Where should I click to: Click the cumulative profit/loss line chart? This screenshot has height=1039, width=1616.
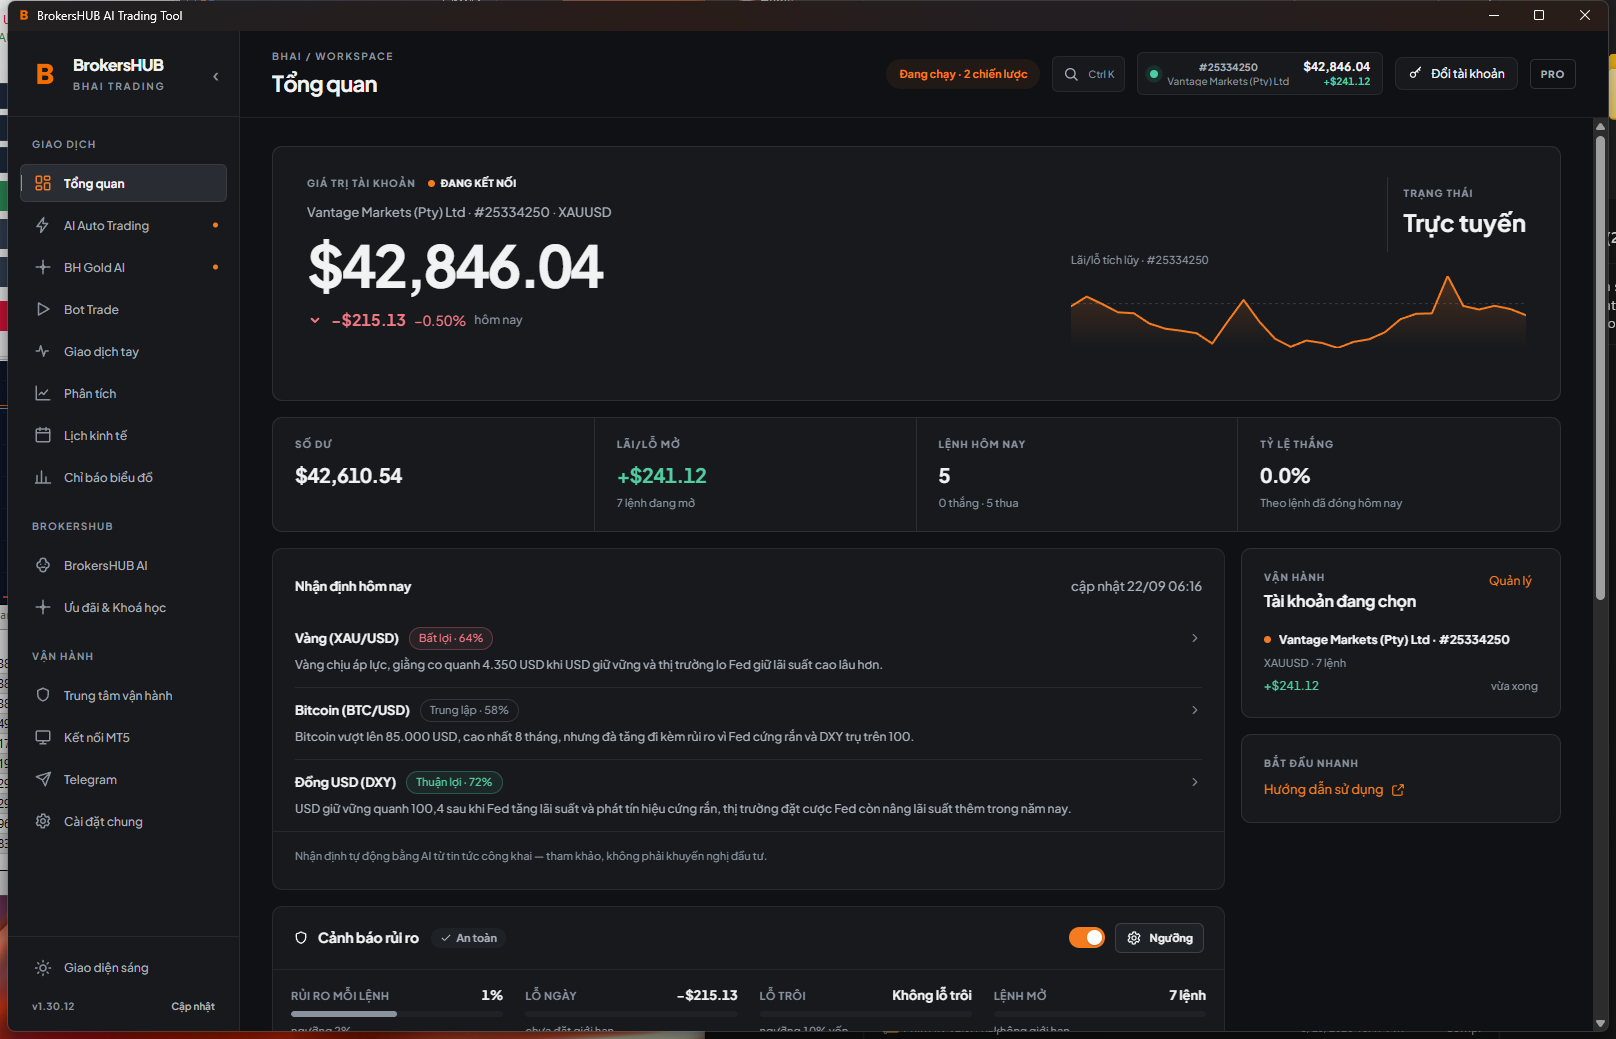tap(1298, 312)
